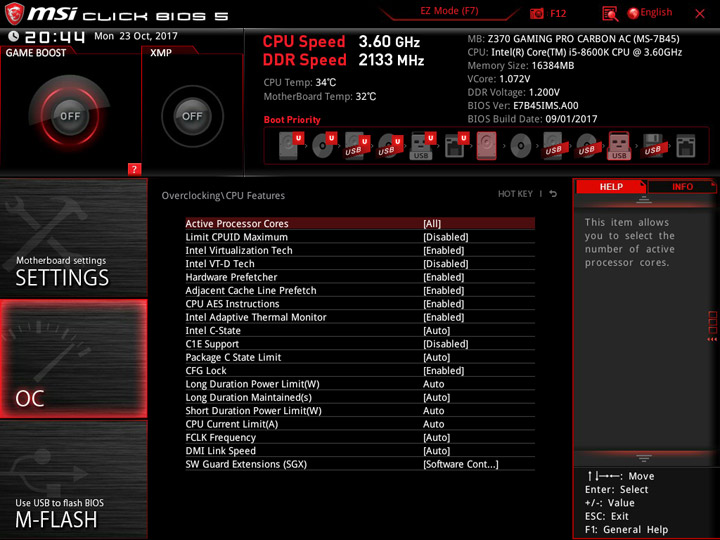Select UEFI USB key boot icon

point(422,146)
